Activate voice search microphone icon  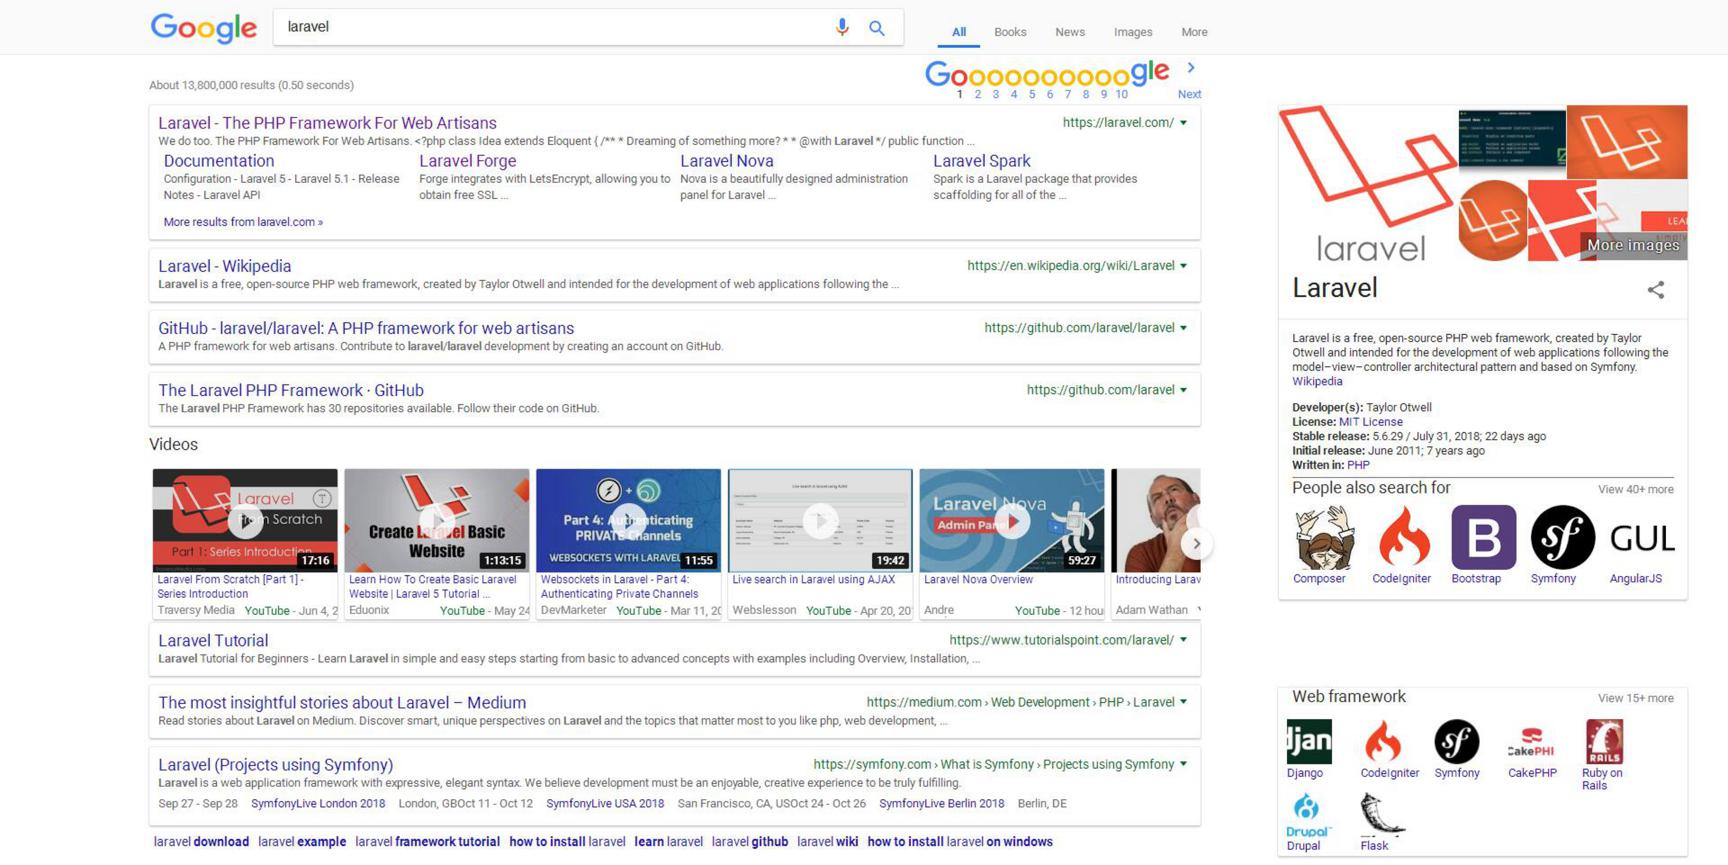point(842,27)
